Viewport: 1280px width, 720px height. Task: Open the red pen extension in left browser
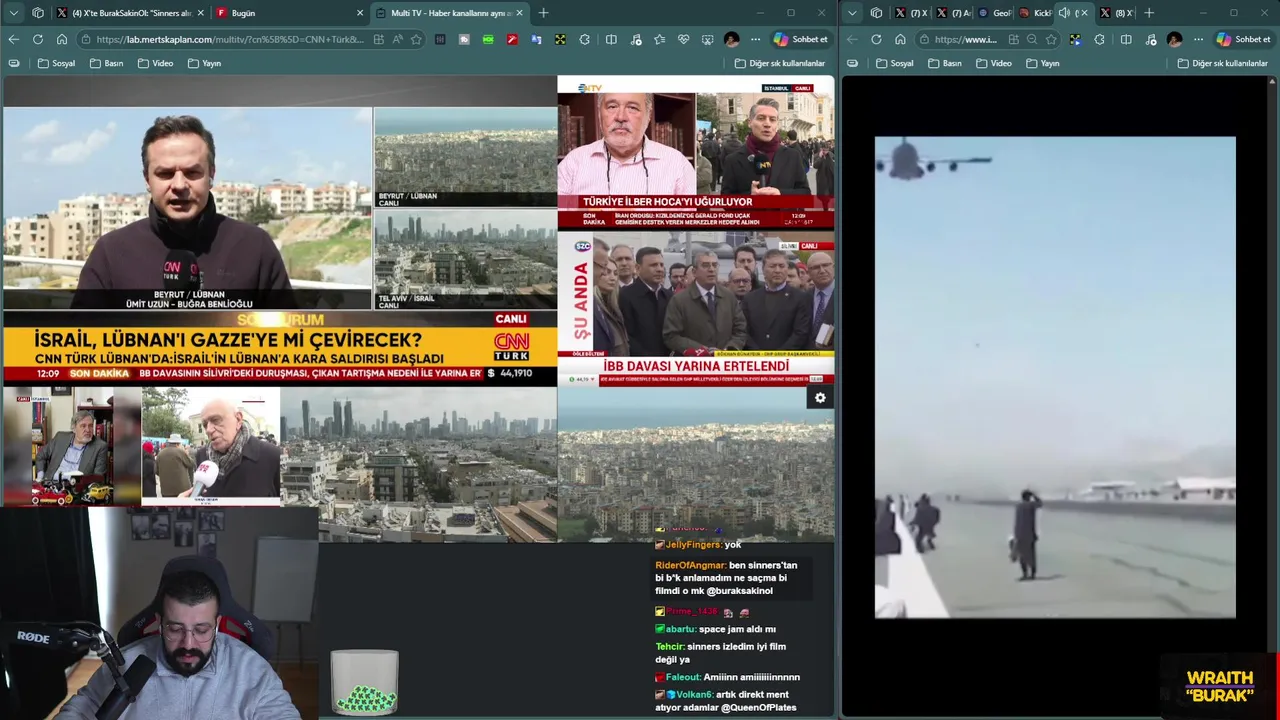coord(512,39)
